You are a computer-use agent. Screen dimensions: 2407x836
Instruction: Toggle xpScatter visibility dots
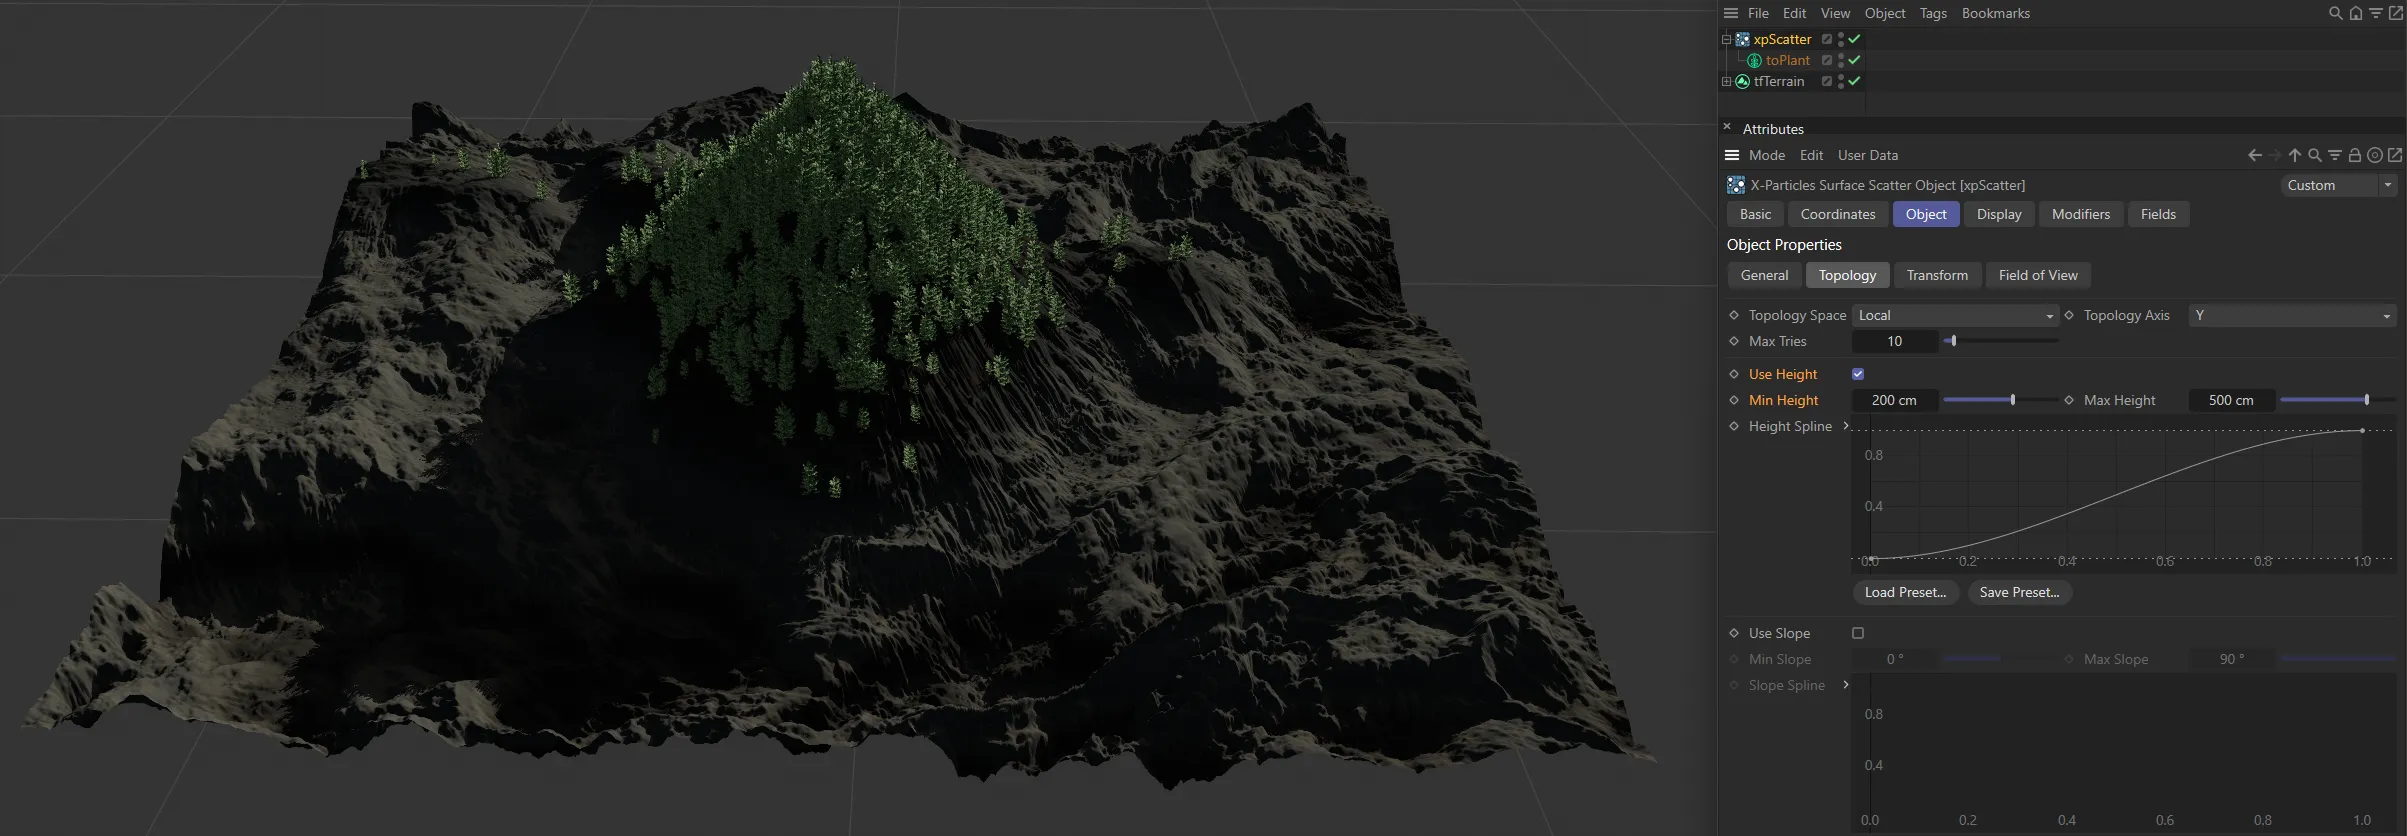pyautogui.click(x=1841, y=39)
